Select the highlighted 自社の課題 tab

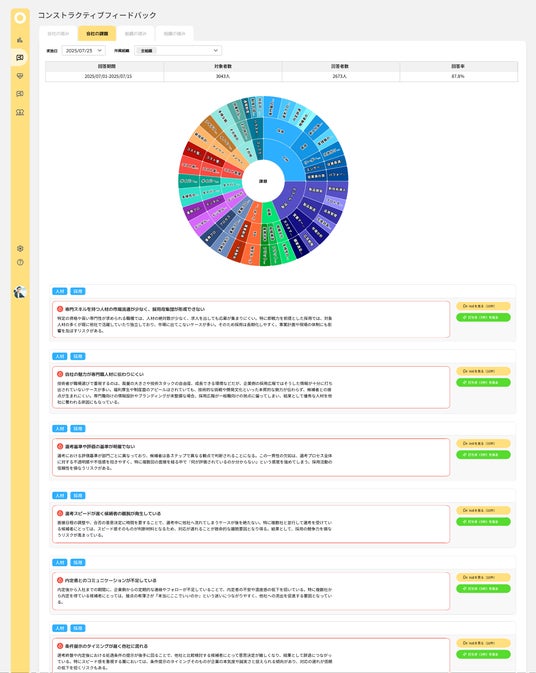coord(97,33)
